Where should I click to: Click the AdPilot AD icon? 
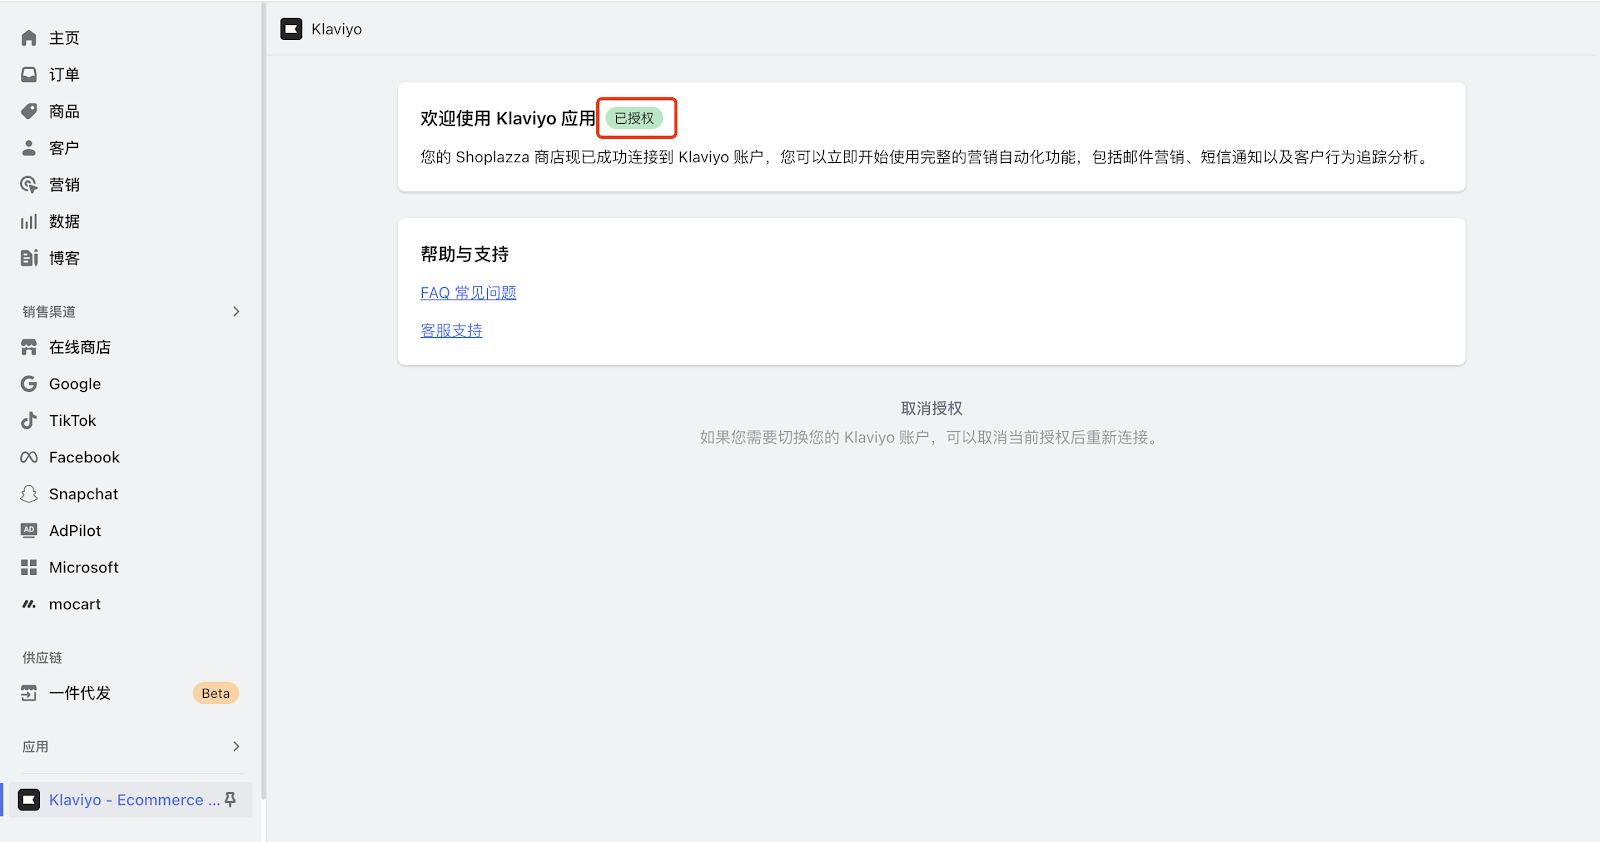pos(29,530)
